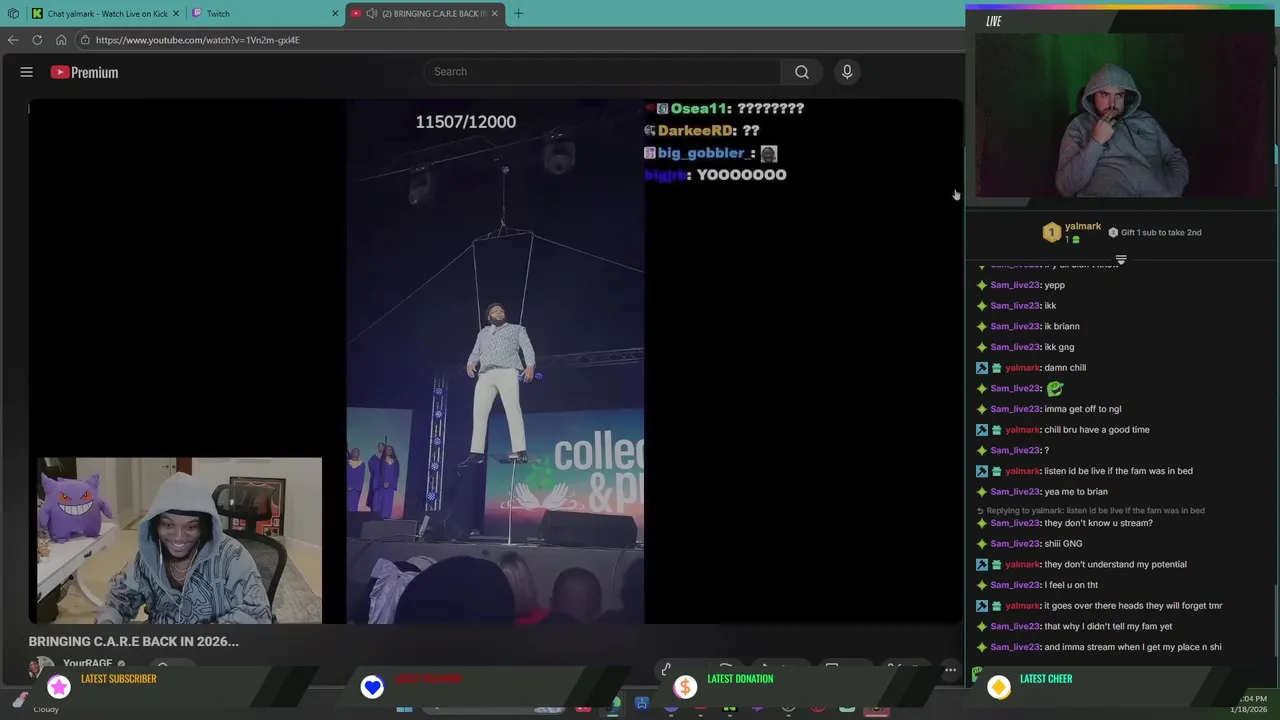The image size is (1280, 720).
Task: Click yalmark on 'chill bru have a good time'
Action: [x=1022, y=429]
